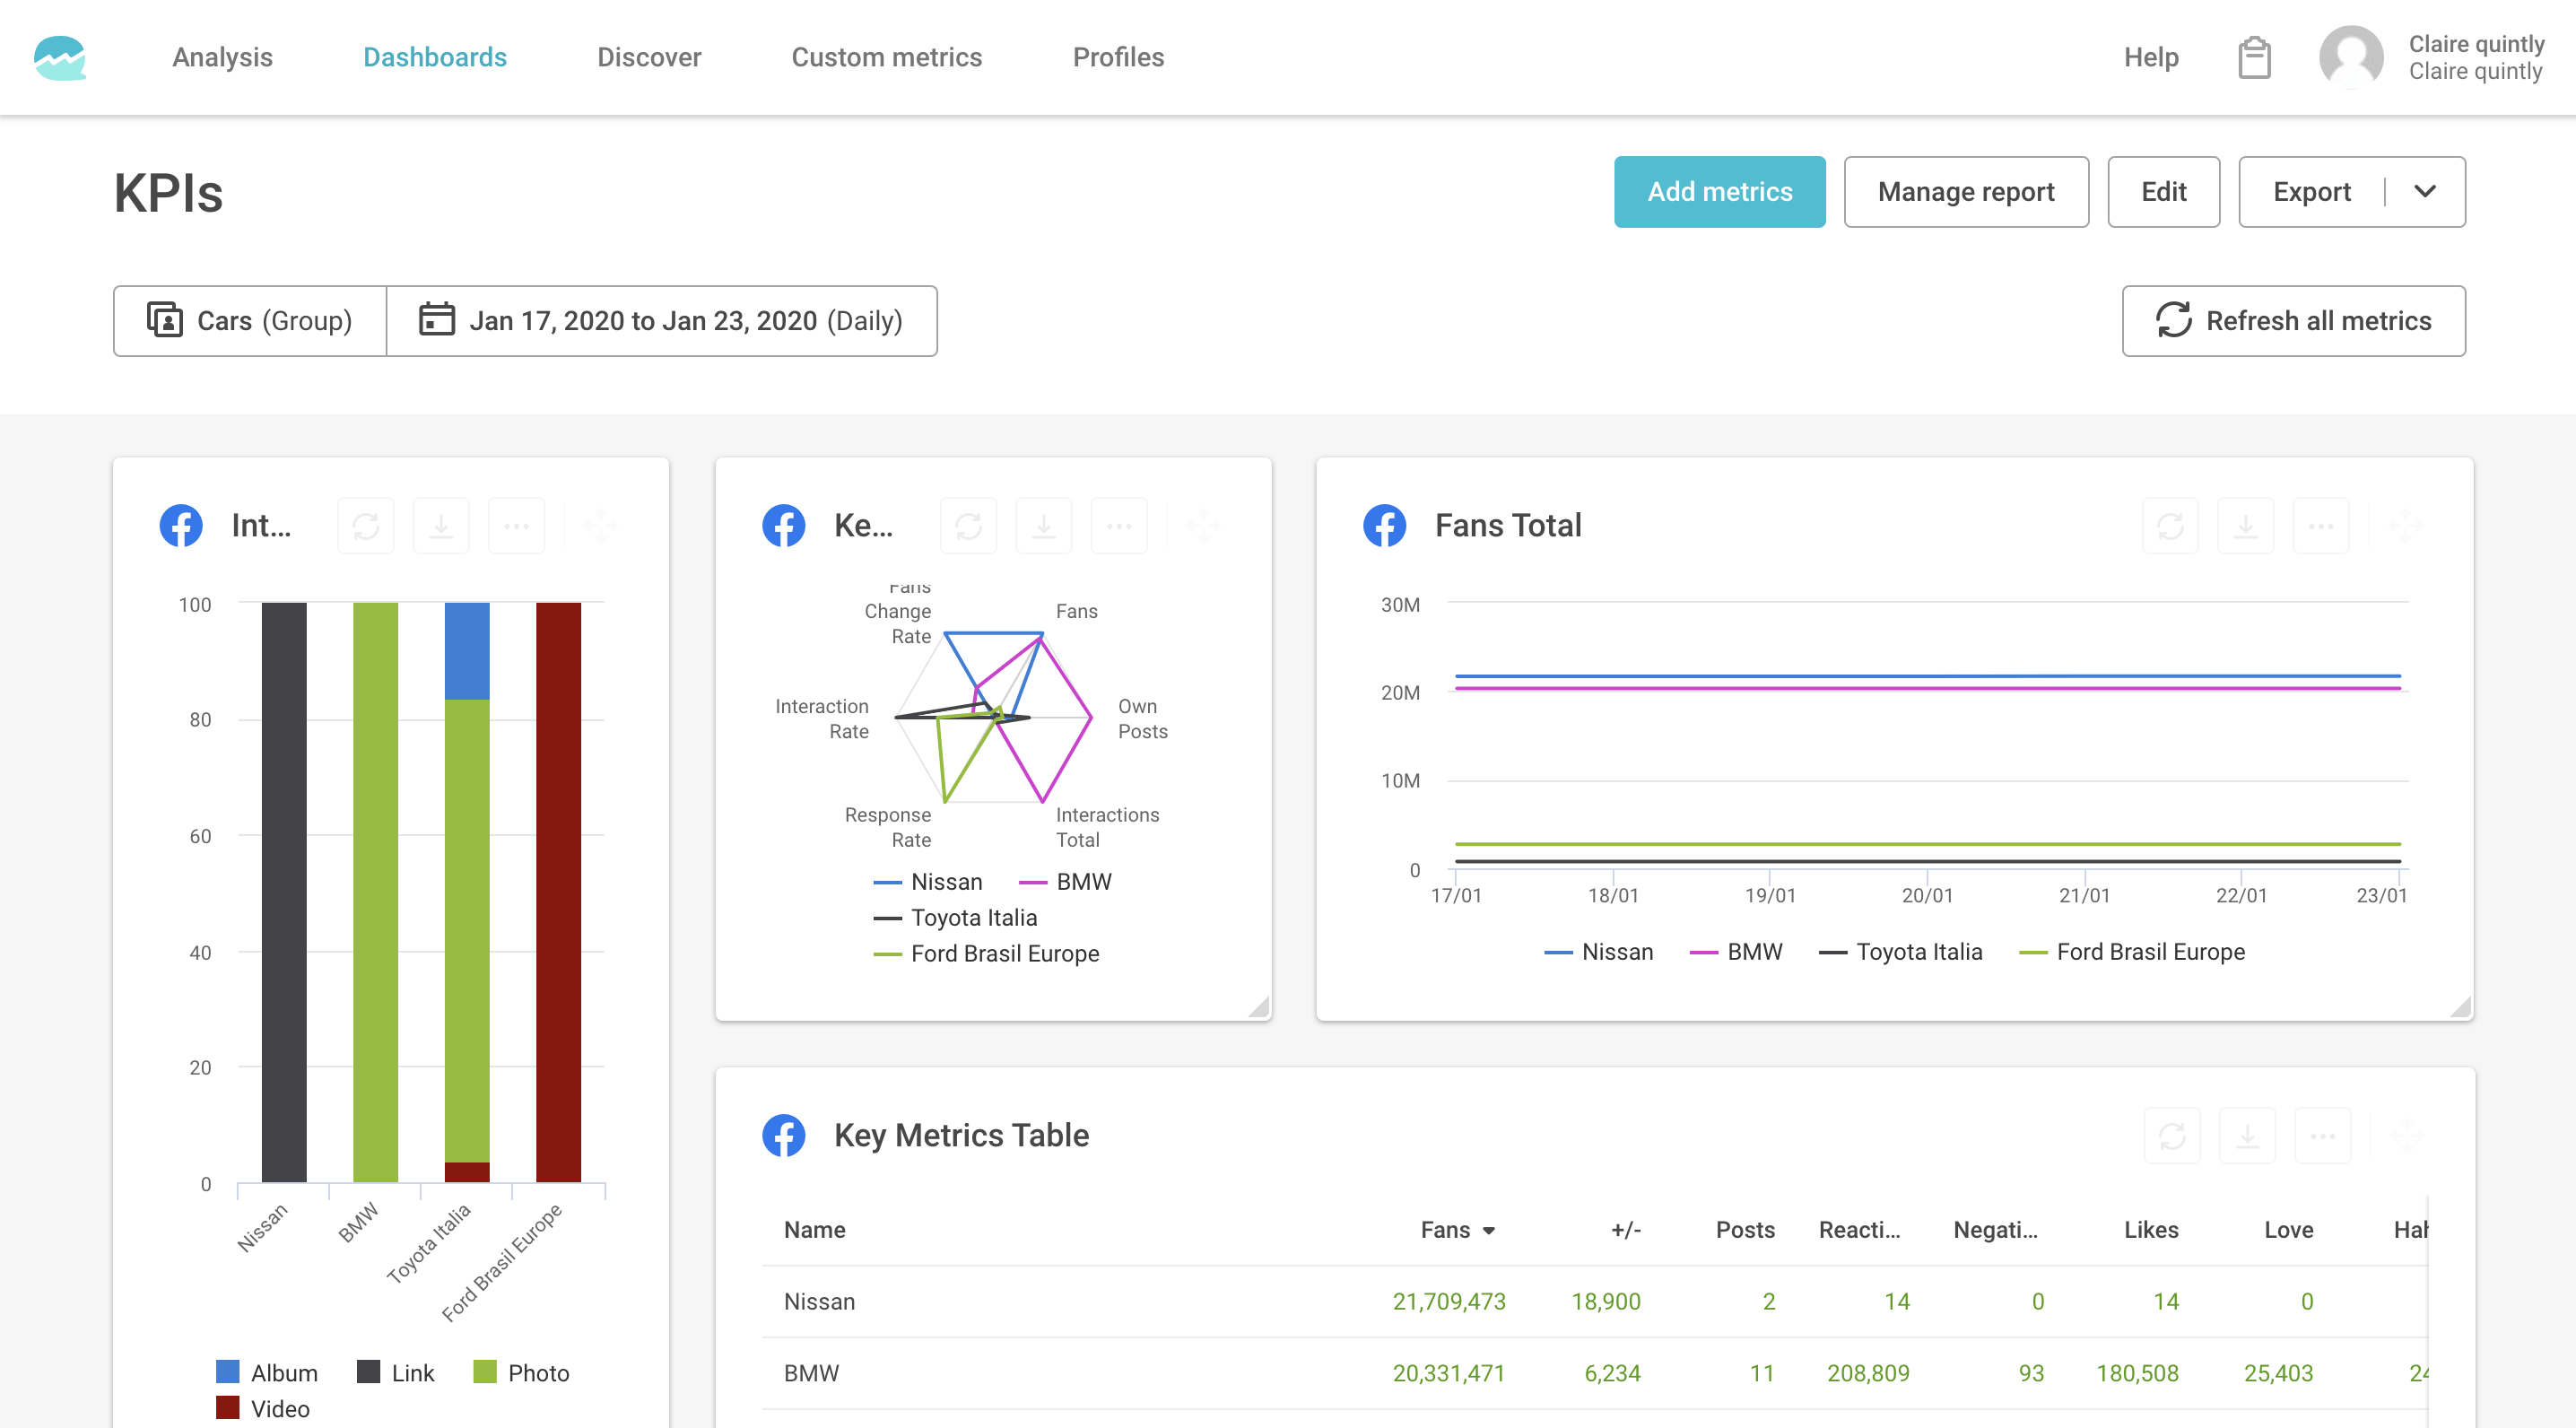Expand the Export dropdown chevron
2576x1428 pixels.
[x=2424, y=191]
